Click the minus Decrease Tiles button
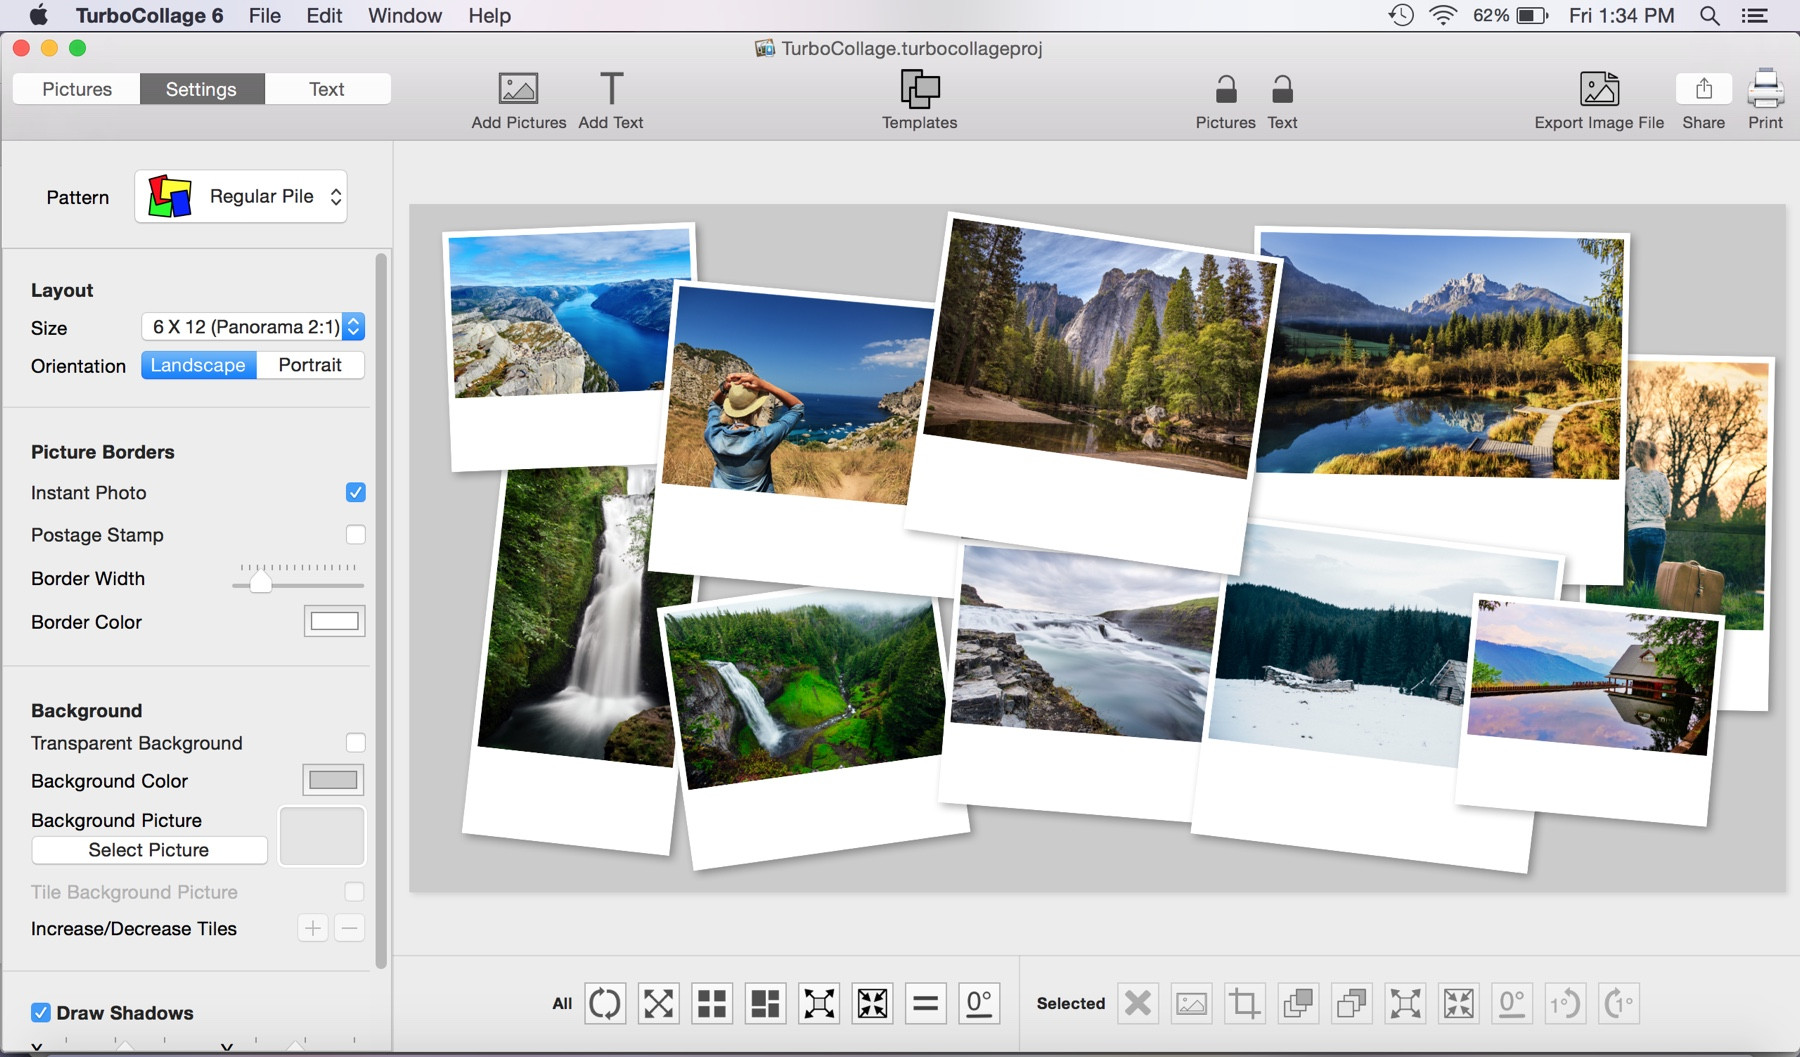Image resolution: width=1800 pixels, height=1057 pixels. tap(349, 928)
